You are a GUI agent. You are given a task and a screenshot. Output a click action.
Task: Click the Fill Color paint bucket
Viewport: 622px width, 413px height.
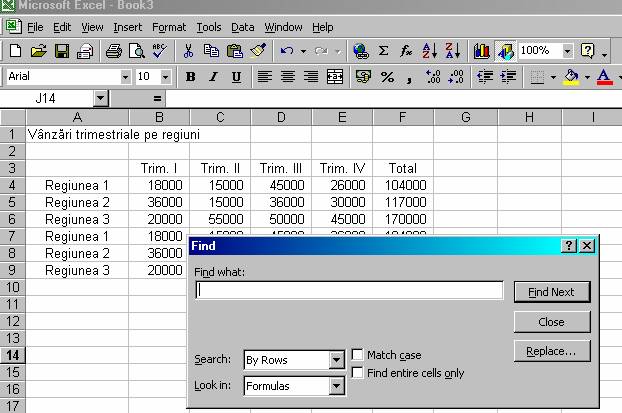coord(571,77)
